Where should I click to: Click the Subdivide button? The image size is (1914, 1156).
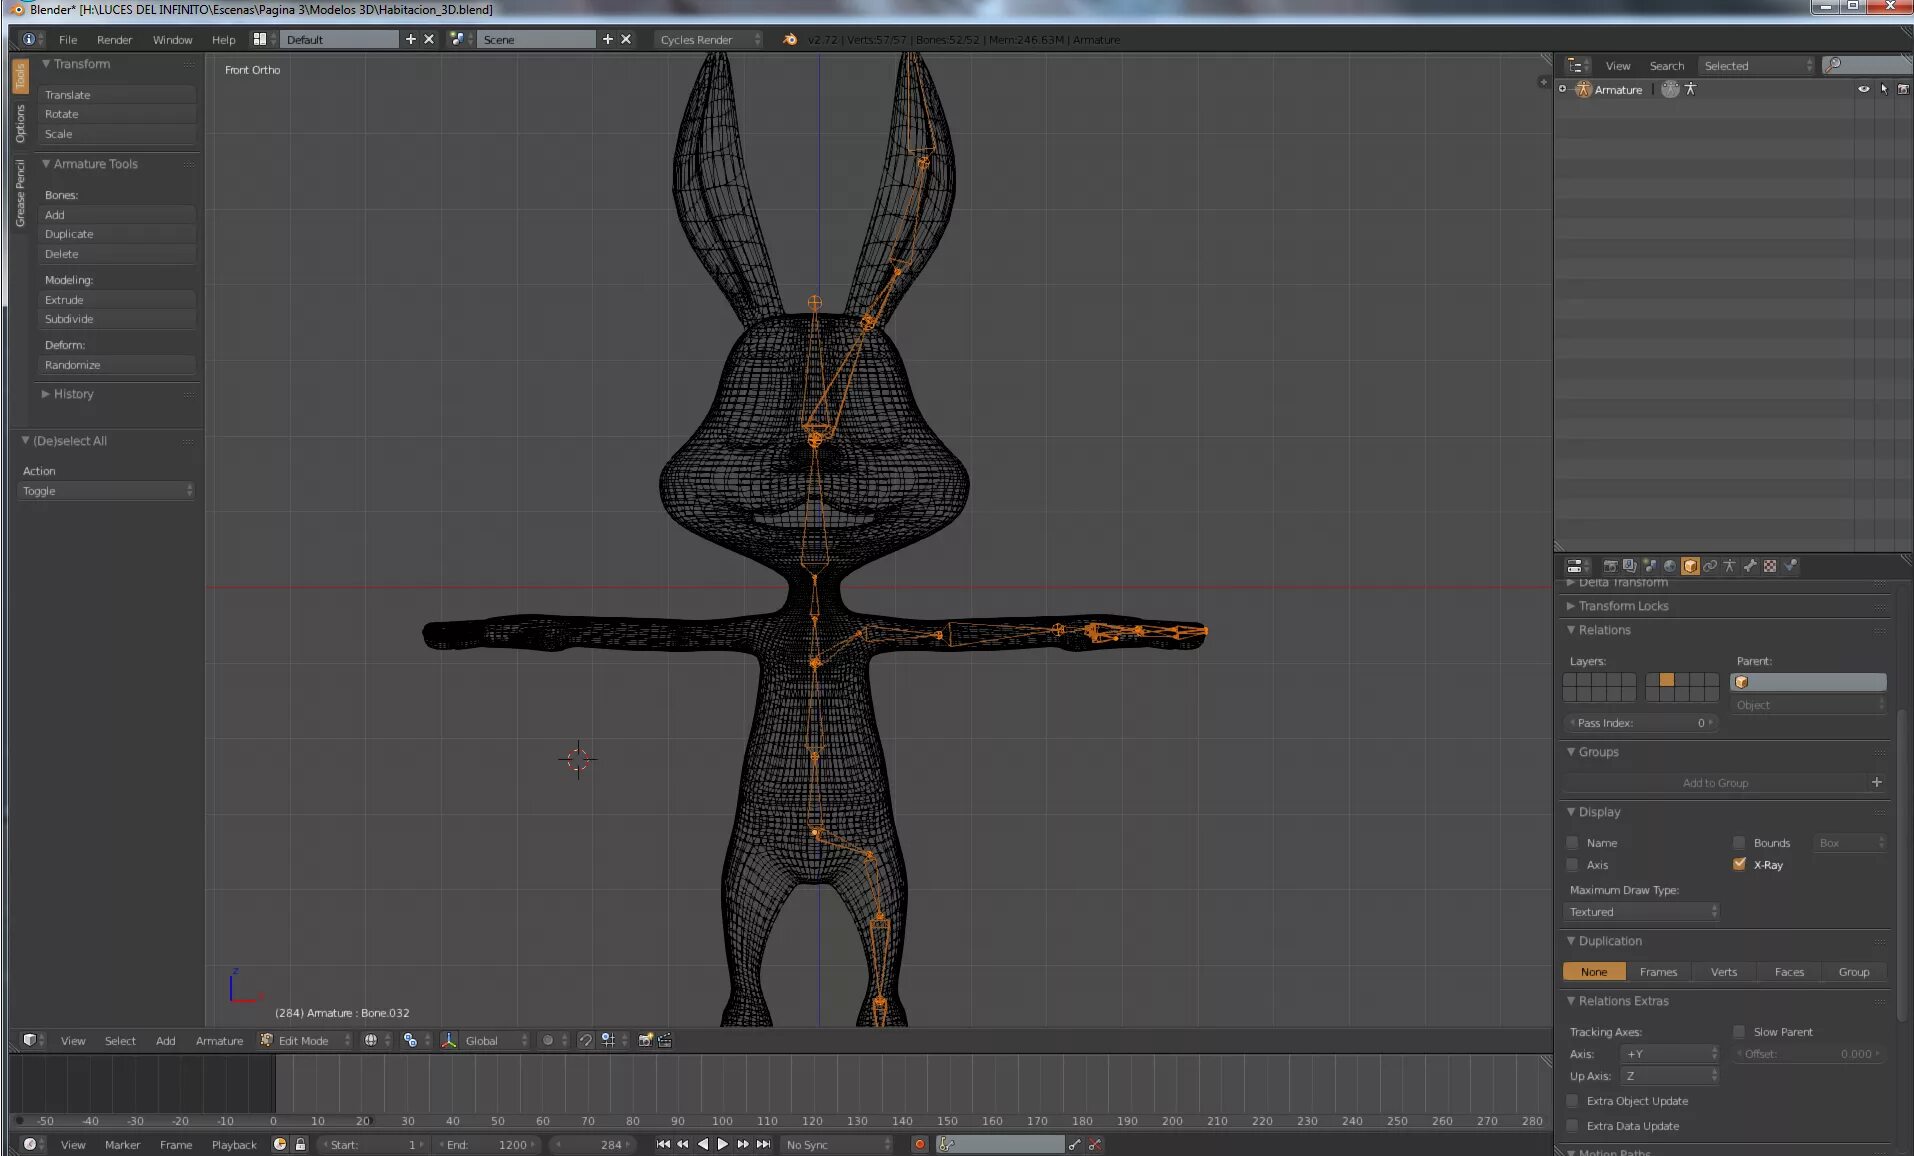116,319
